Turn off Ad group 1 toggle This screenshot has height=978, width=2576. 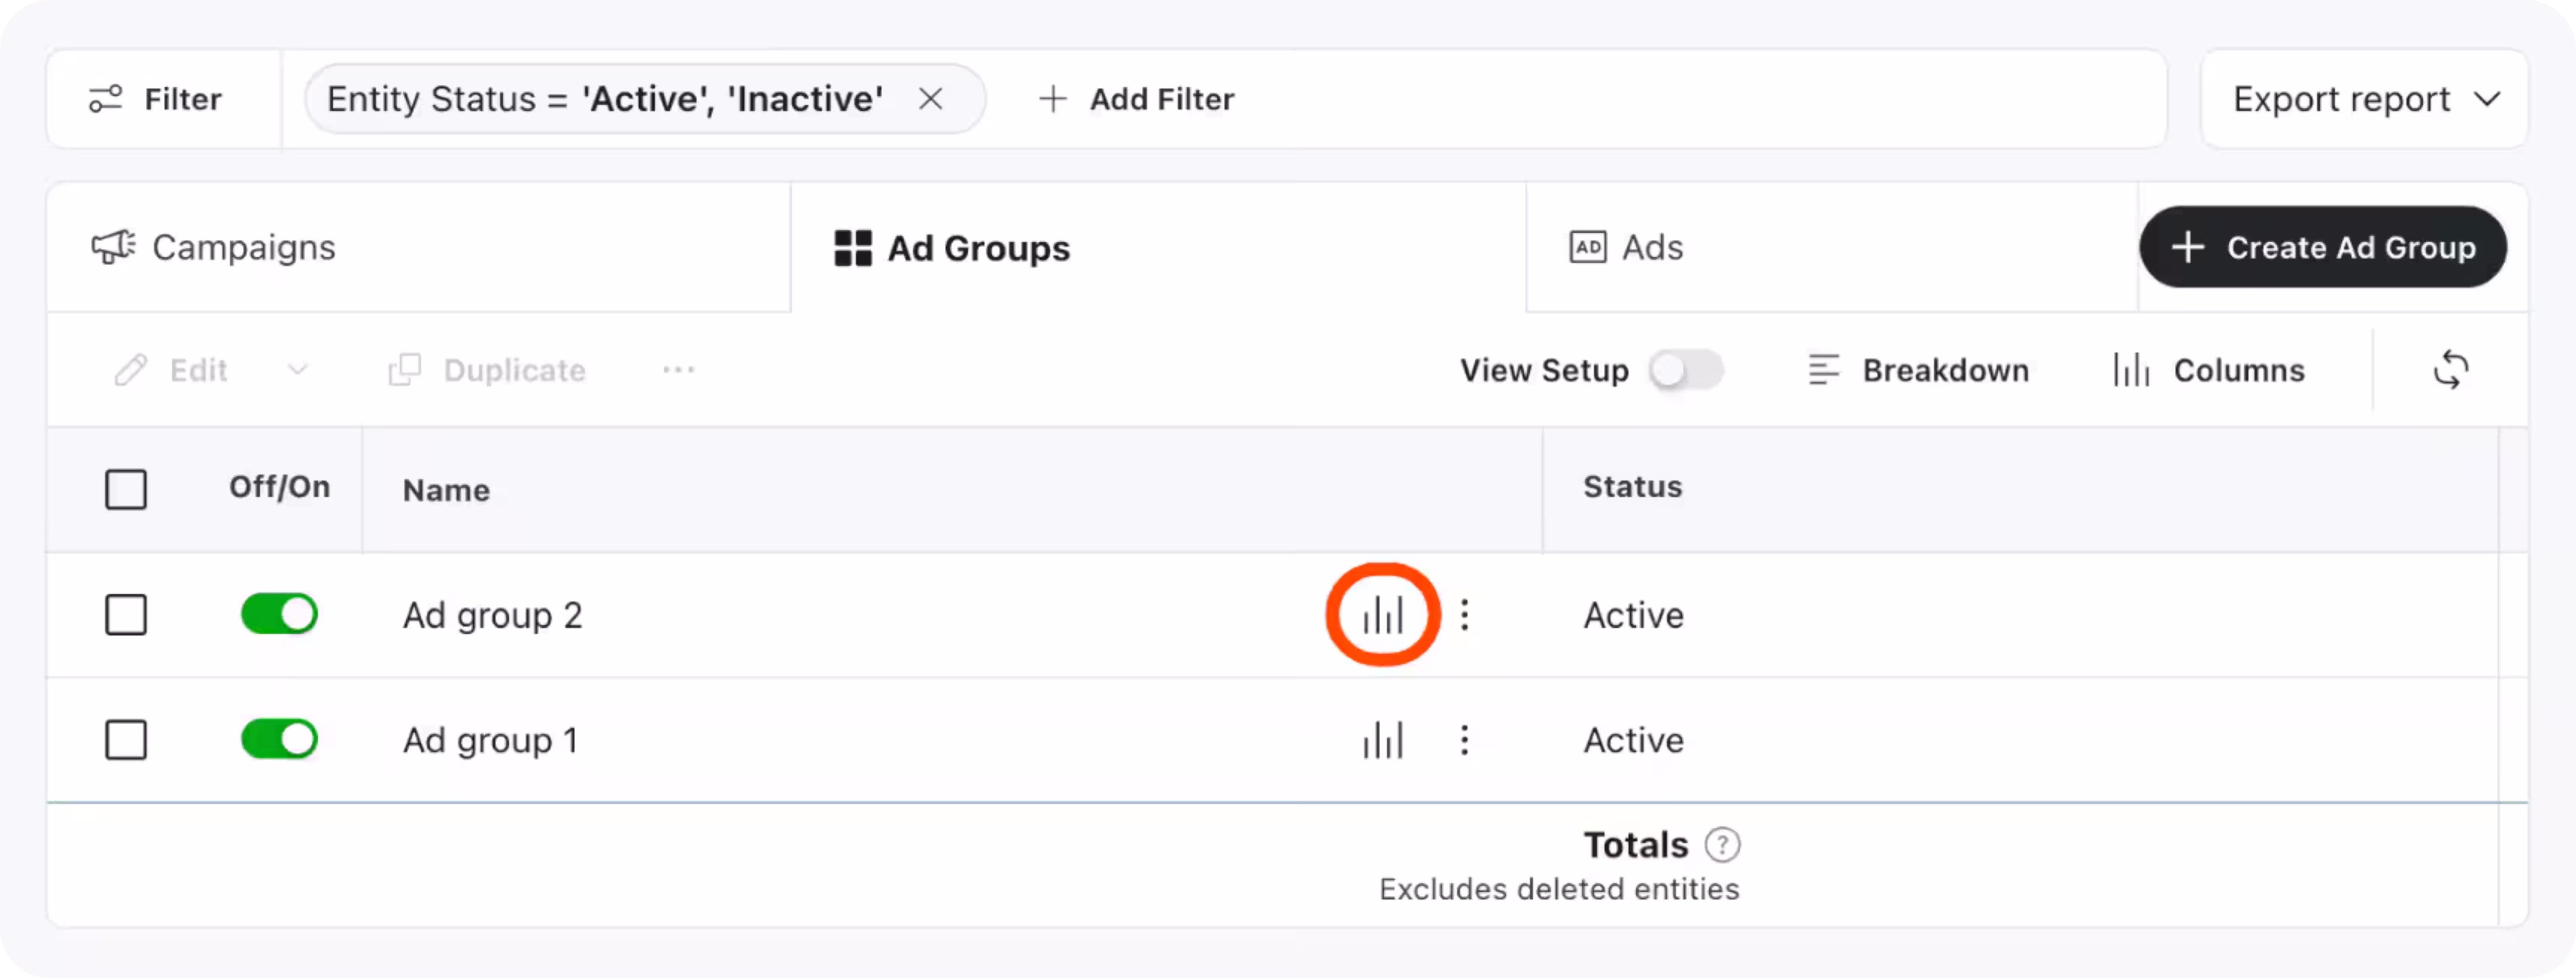click(279, 740)
